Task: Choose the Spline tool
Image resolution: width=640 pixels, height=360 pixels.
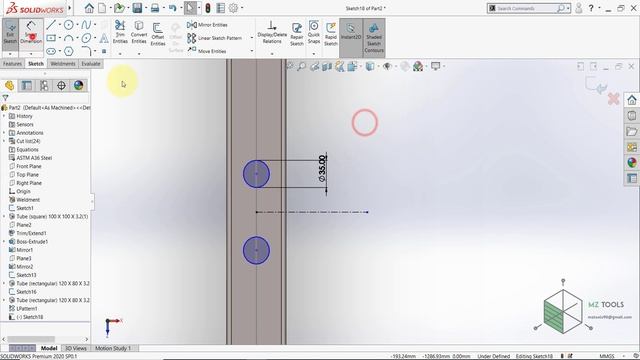Action: point(86,25)
